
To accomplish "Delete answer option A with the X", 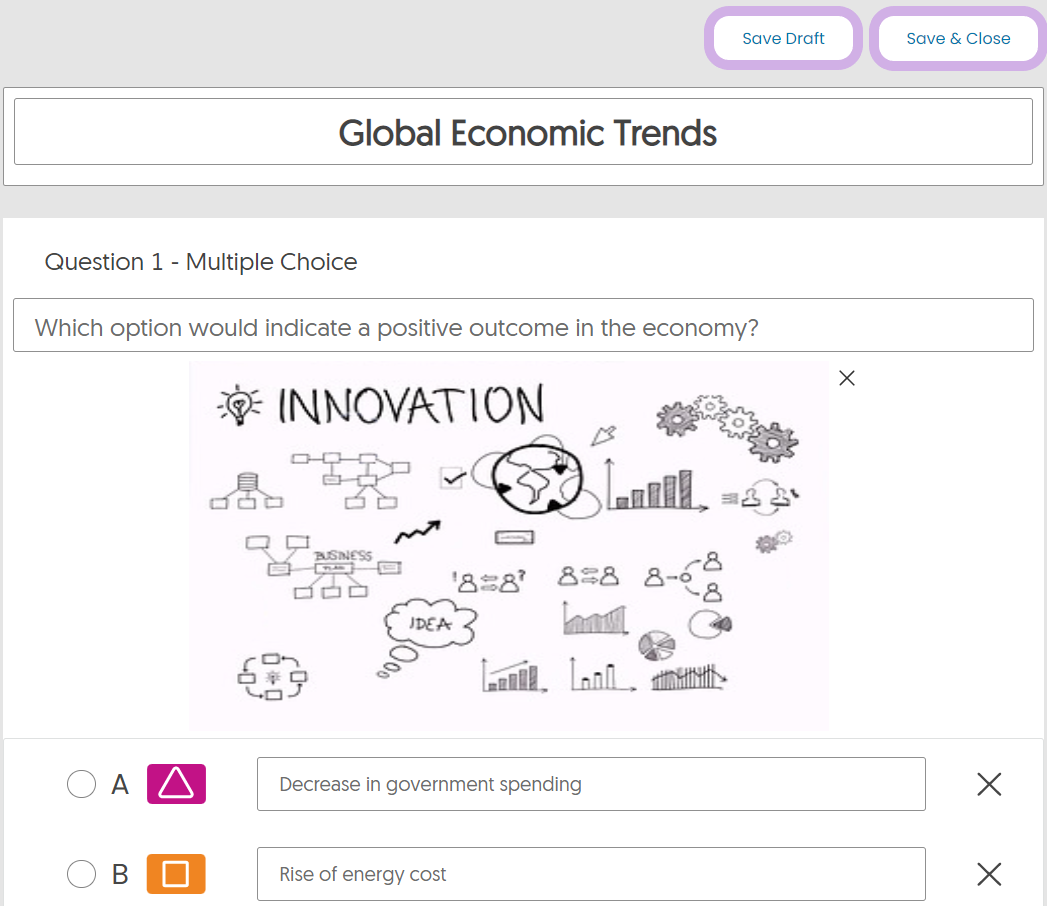I will click(989, 784).
